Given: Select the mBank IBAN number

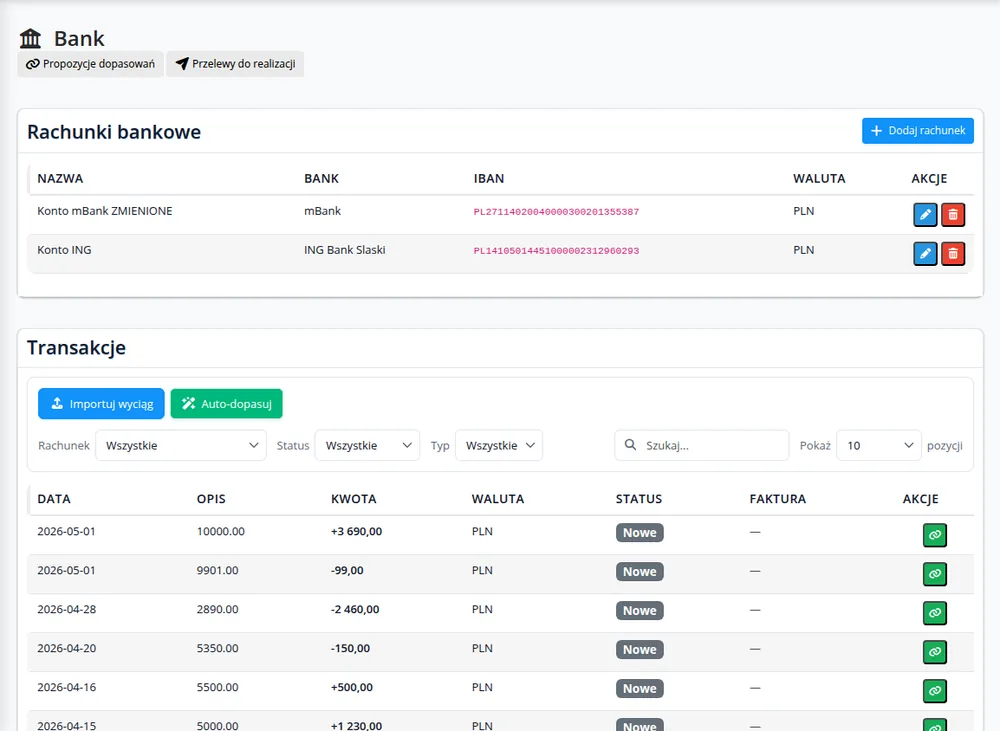Looking at the screenshot, I should click(556, 212).
